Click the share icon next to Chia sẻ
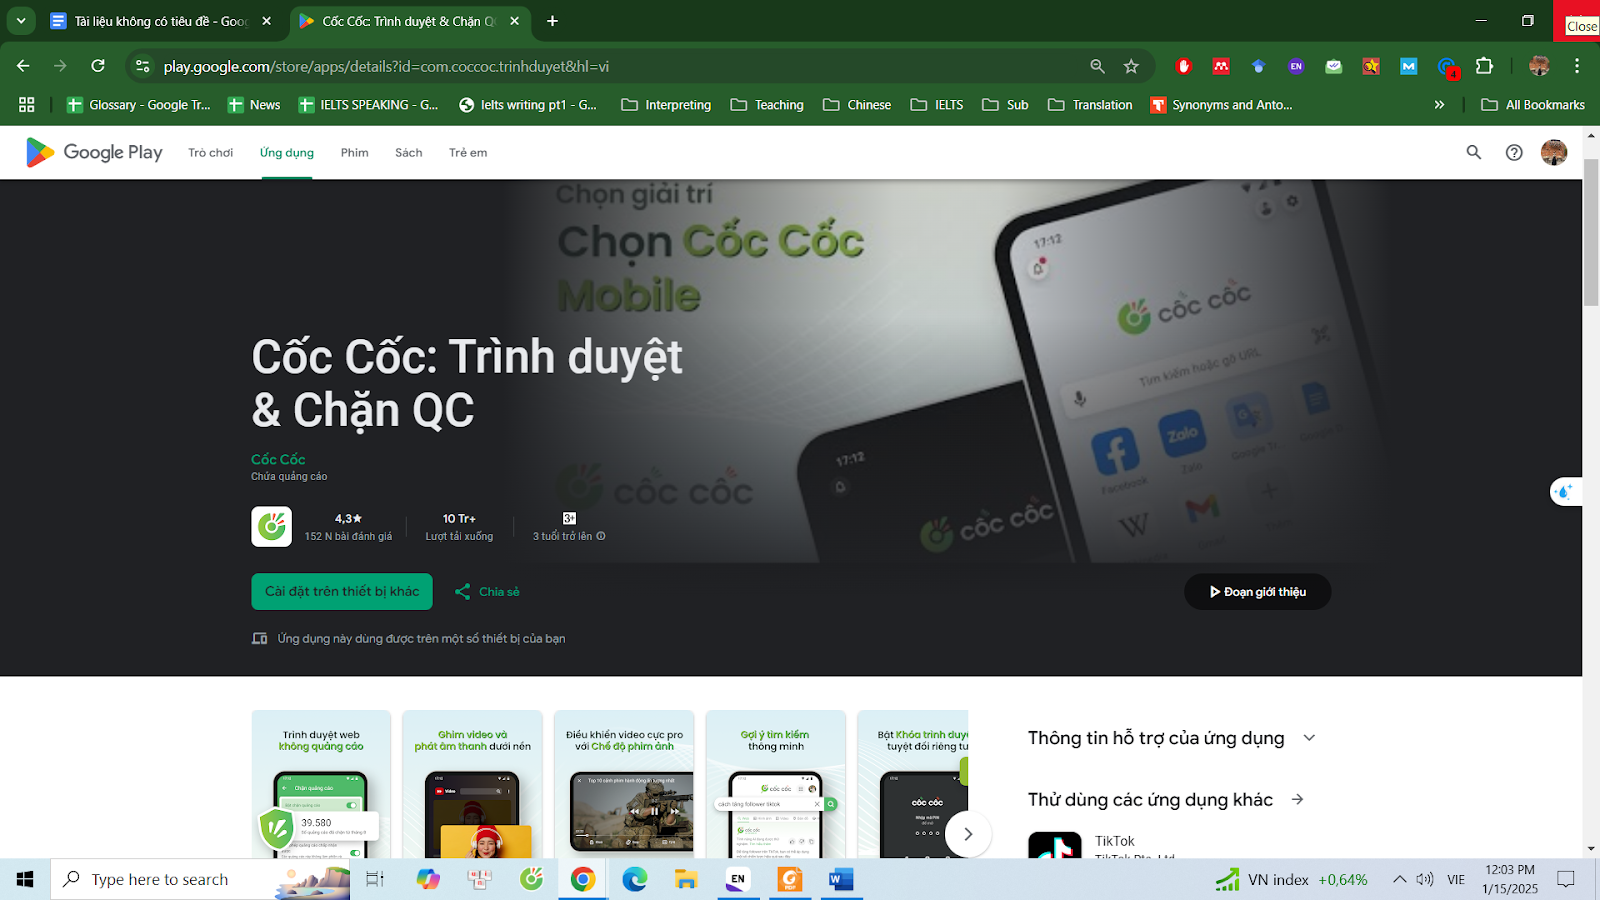Screen dimensions: 1600x900 point(462,592)
